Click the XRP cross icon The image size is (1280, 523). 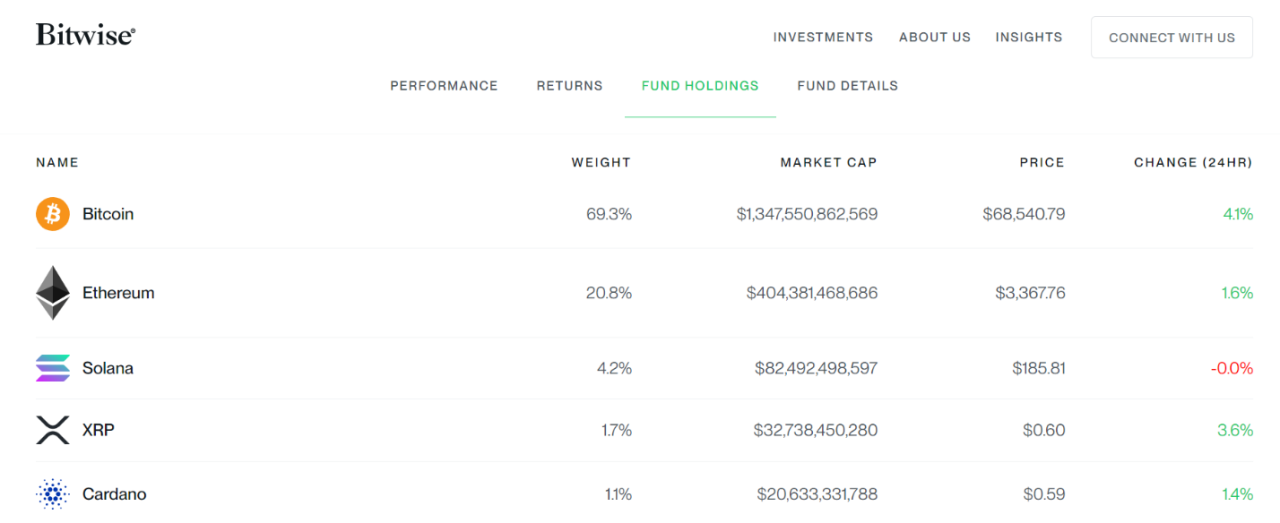[x=53, y=430]
